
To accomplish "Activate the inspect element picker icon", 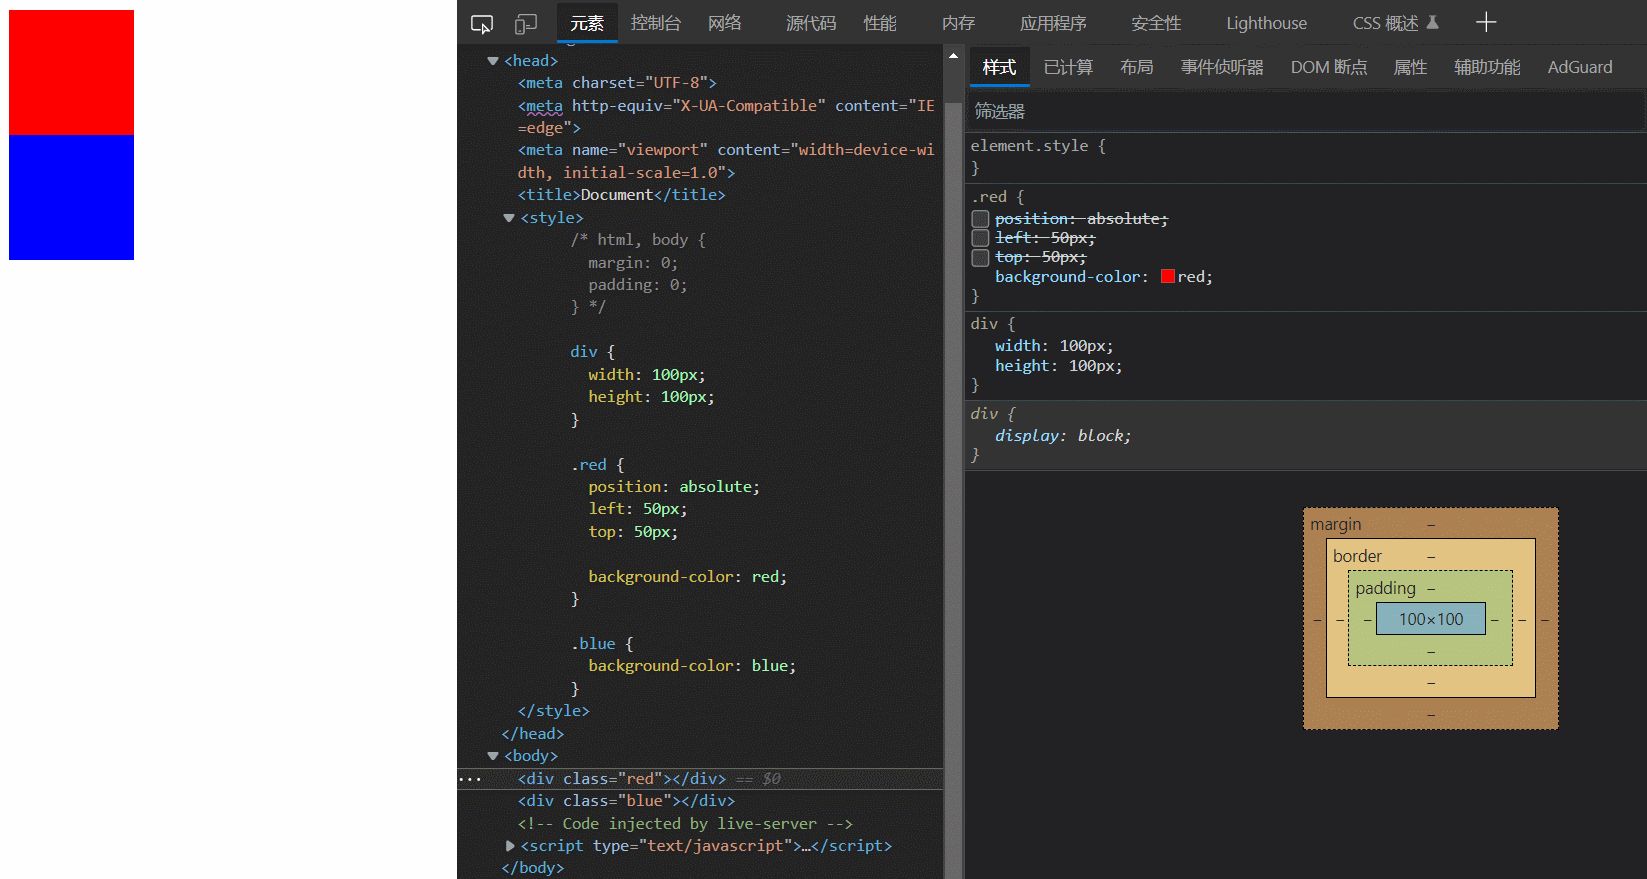I will (x=482, y=23).
